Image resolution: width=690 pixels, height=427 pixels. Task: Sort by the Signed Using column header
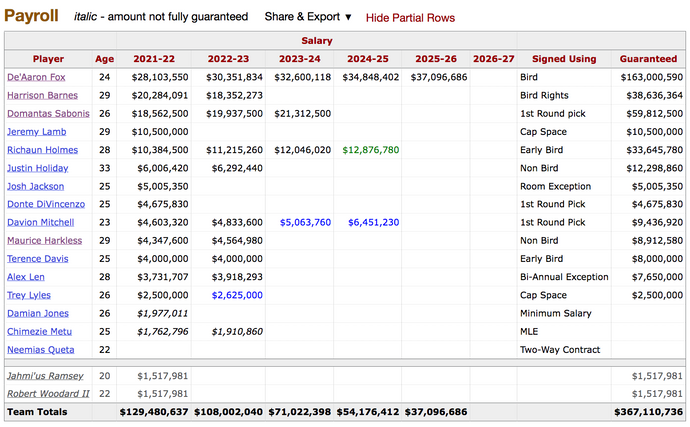[564, 59]
